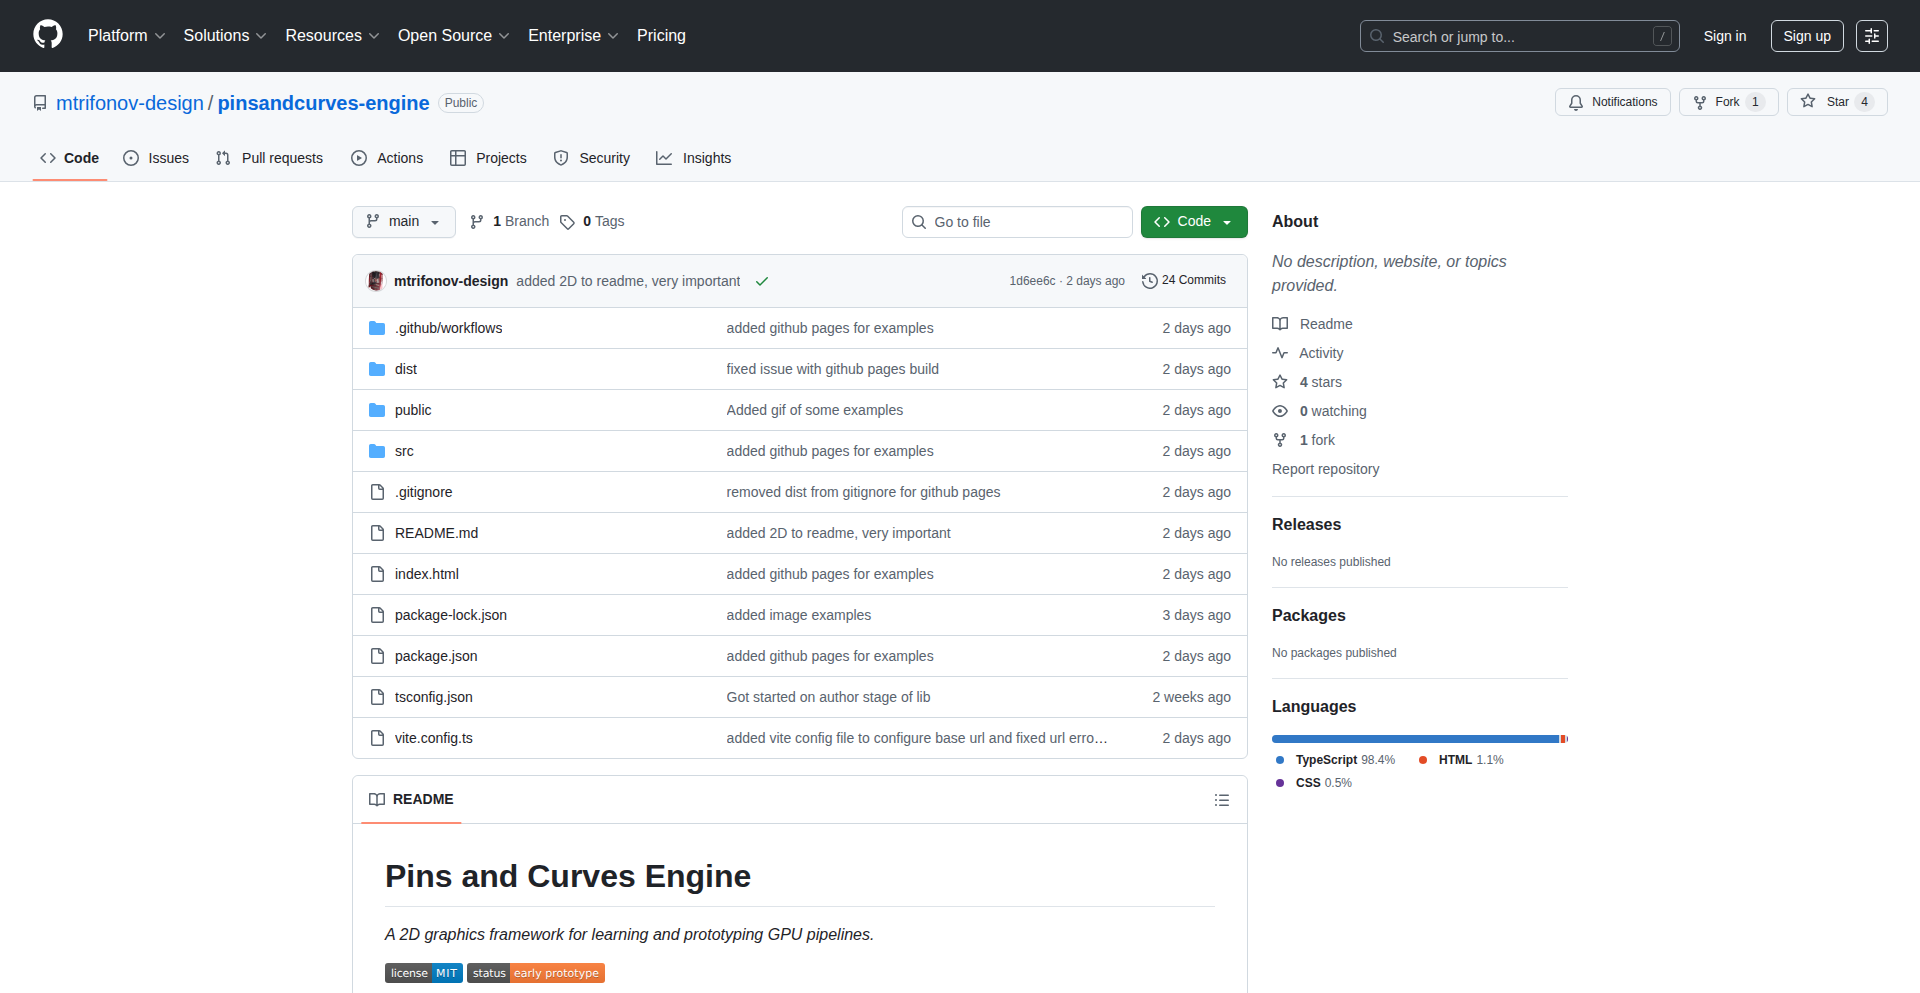The height and width of the screenshot is (993, 1920).
Task: Click the Go to file search field
Action: [x=1017, y=222]
